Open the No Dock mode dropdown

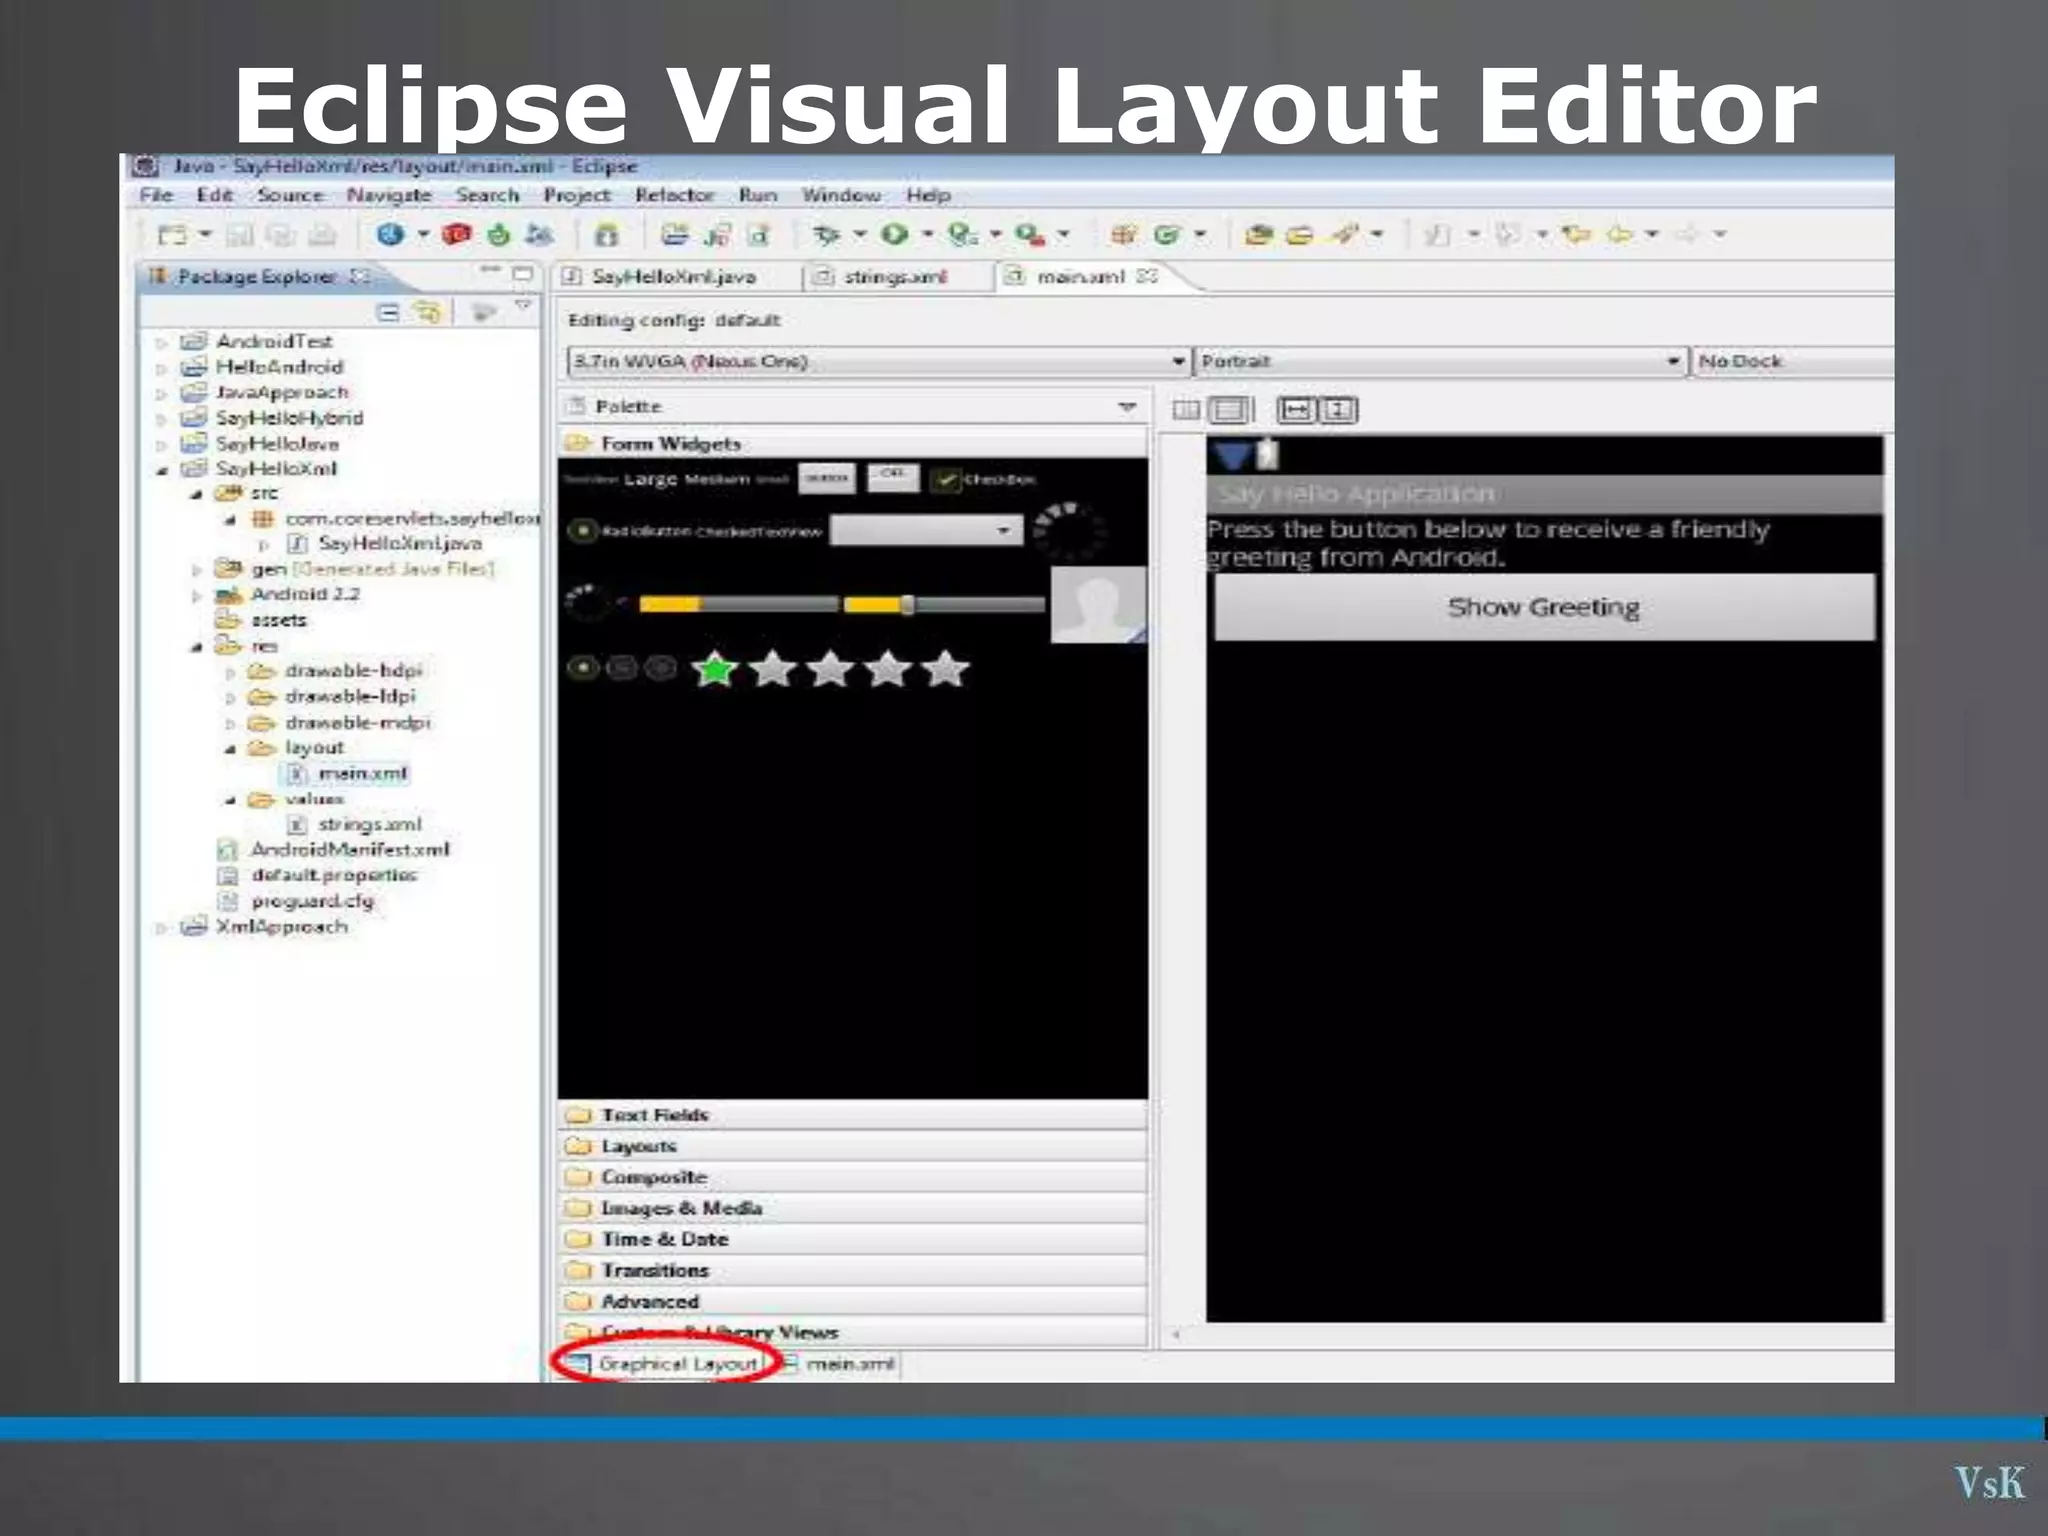click(x=1792, y=361)
